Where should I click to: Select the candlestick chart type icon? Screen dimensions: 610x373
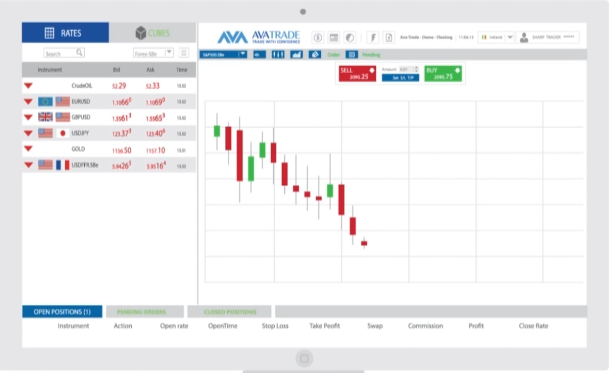point(278,55)
